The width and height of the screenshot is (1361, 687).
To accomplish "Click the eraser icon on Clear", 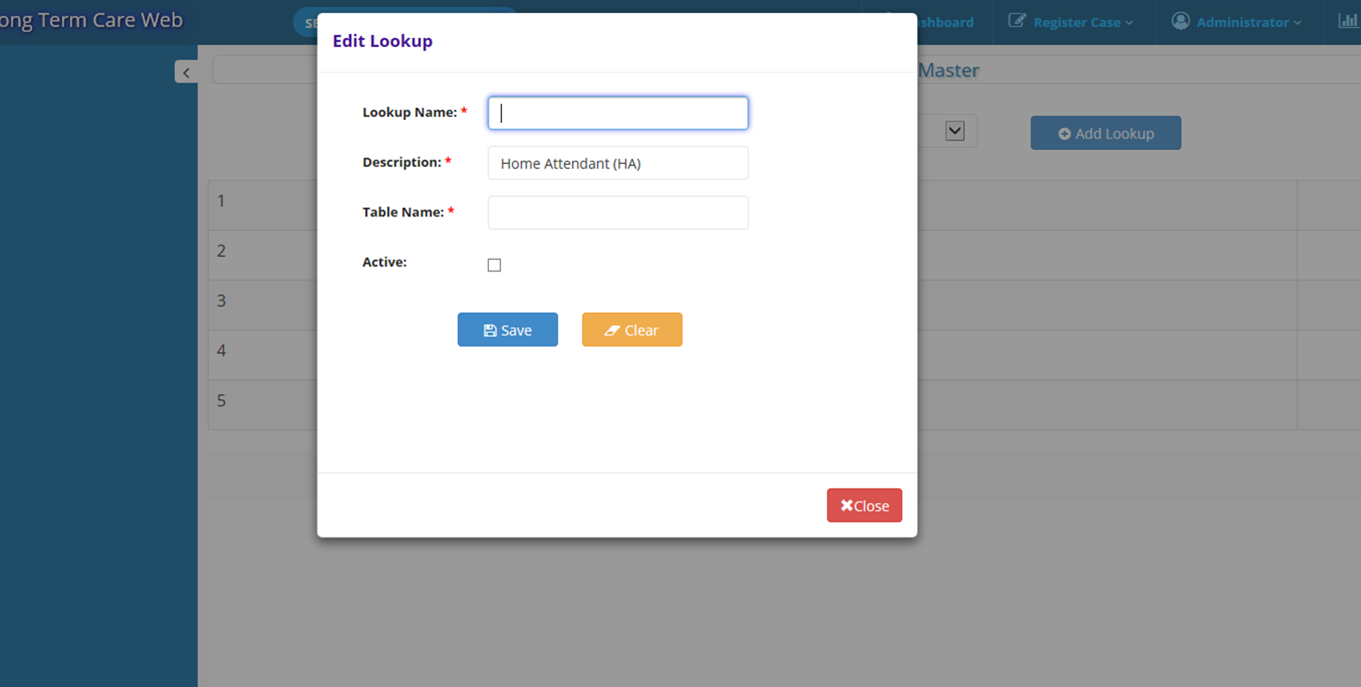I will 612,331.
